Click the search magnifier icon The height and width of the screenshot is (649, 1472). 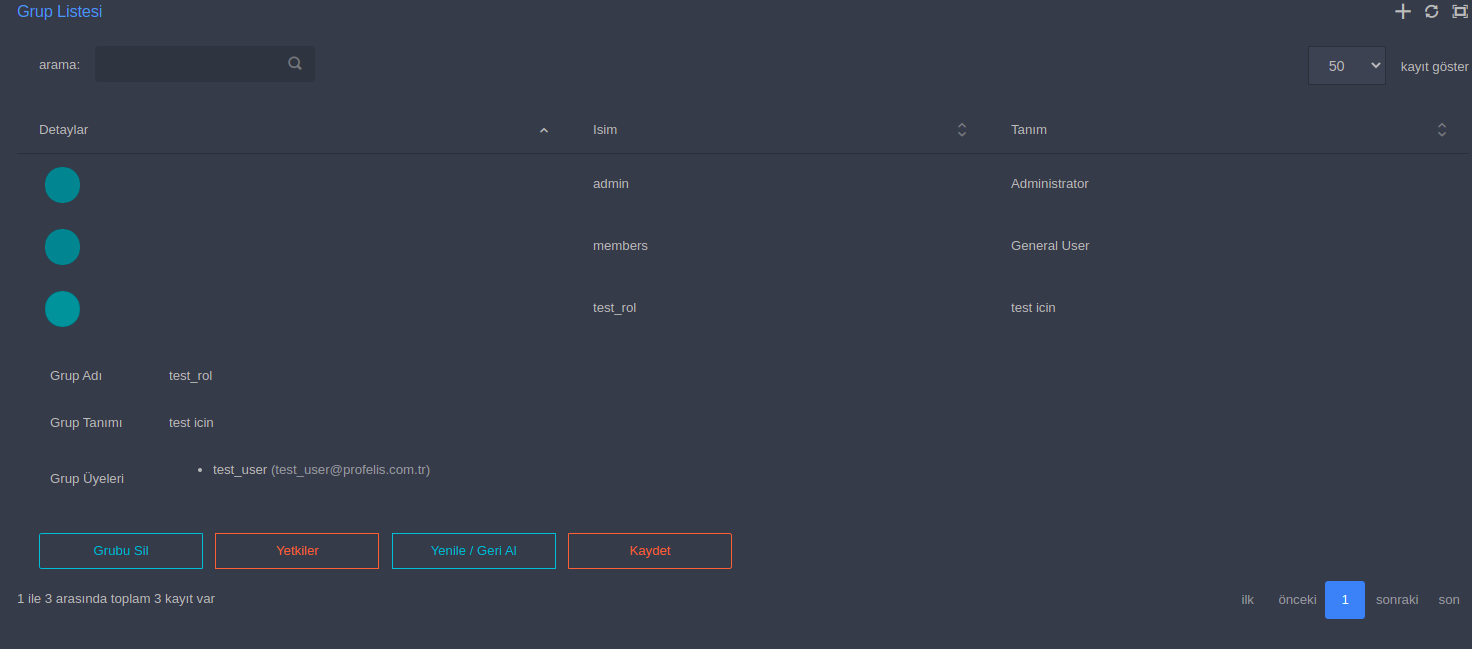point(295,63)
